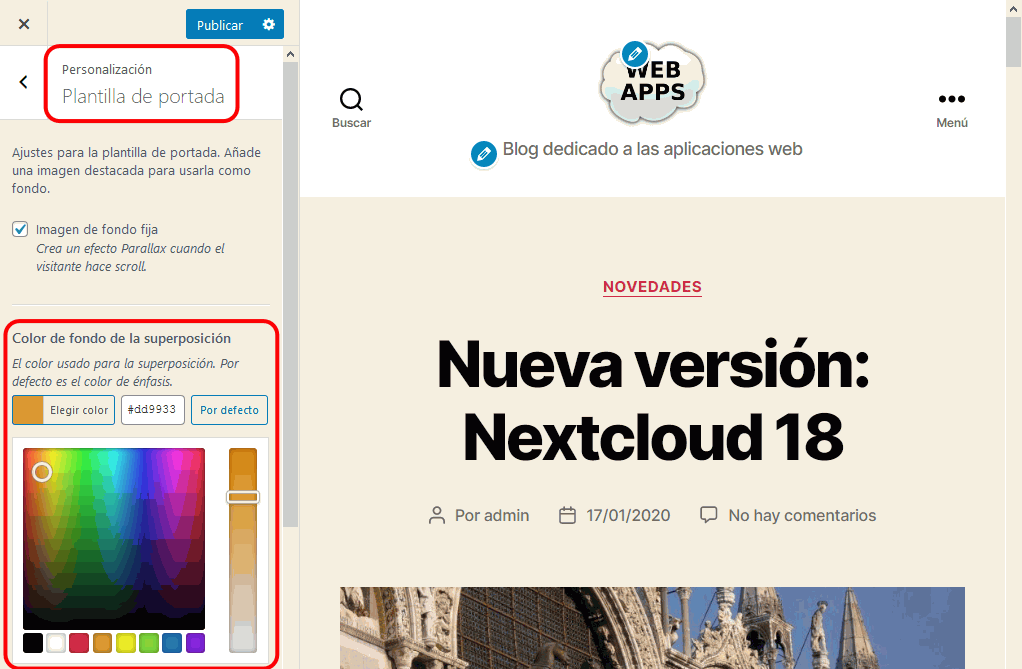1022x669 pixels.
Task: Open publish settings gear icon
Action: tap(269, 25)
